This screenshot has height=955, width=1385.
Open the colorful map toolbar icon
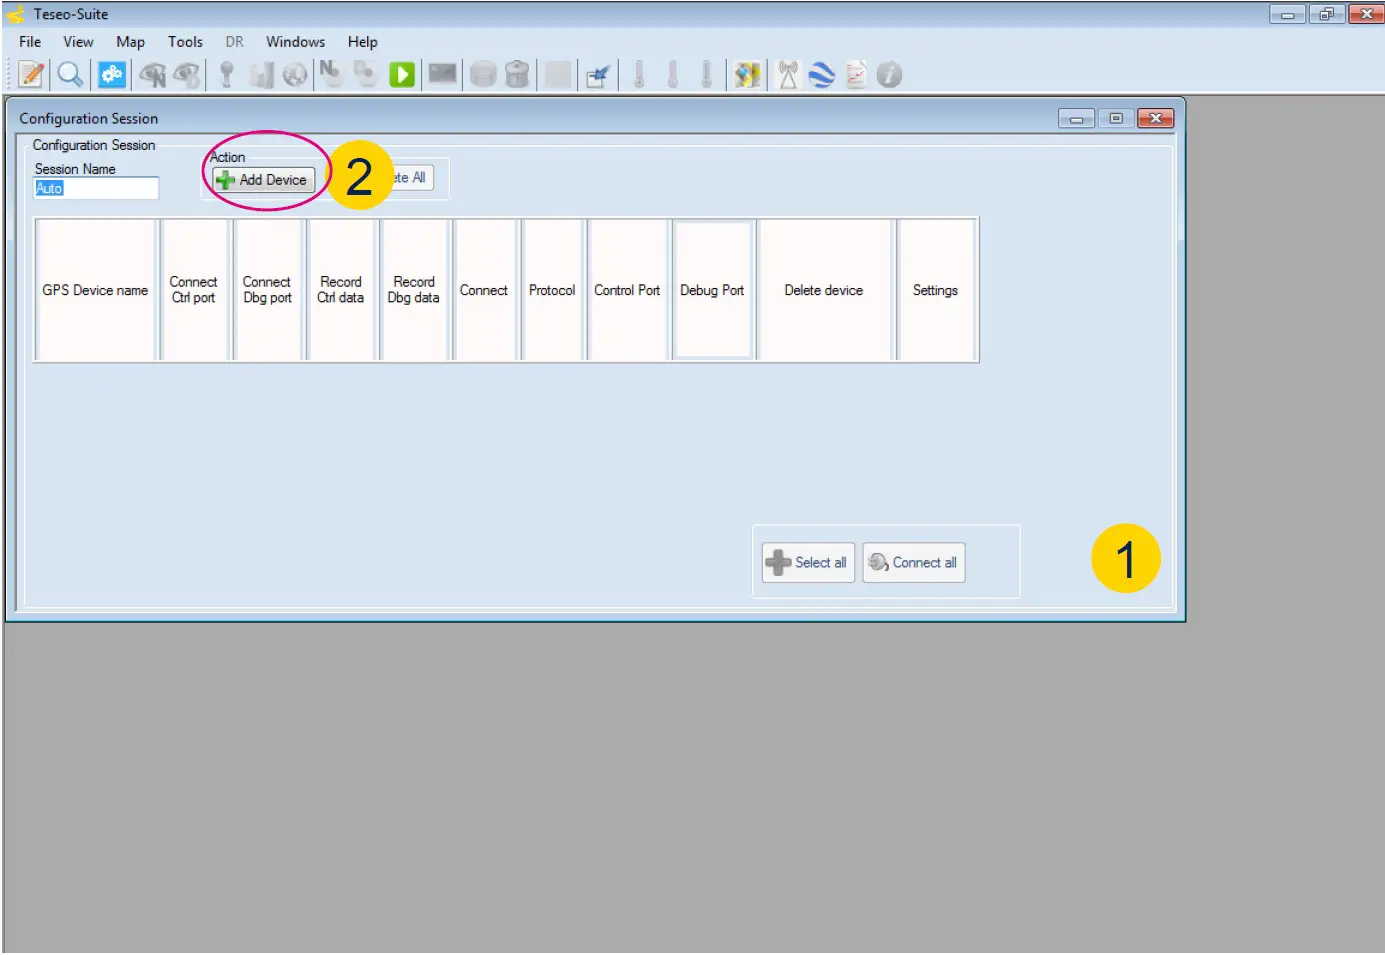coord(747,74)
